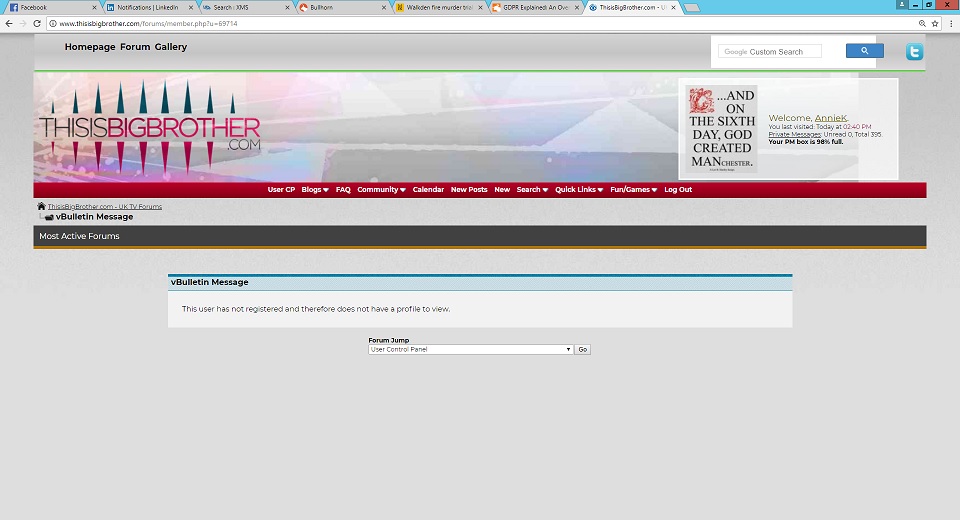Screen dimensions: 960x520
Task: Click the Google Custom Search field
Action: pyautogui.click(x=770, y=51)
